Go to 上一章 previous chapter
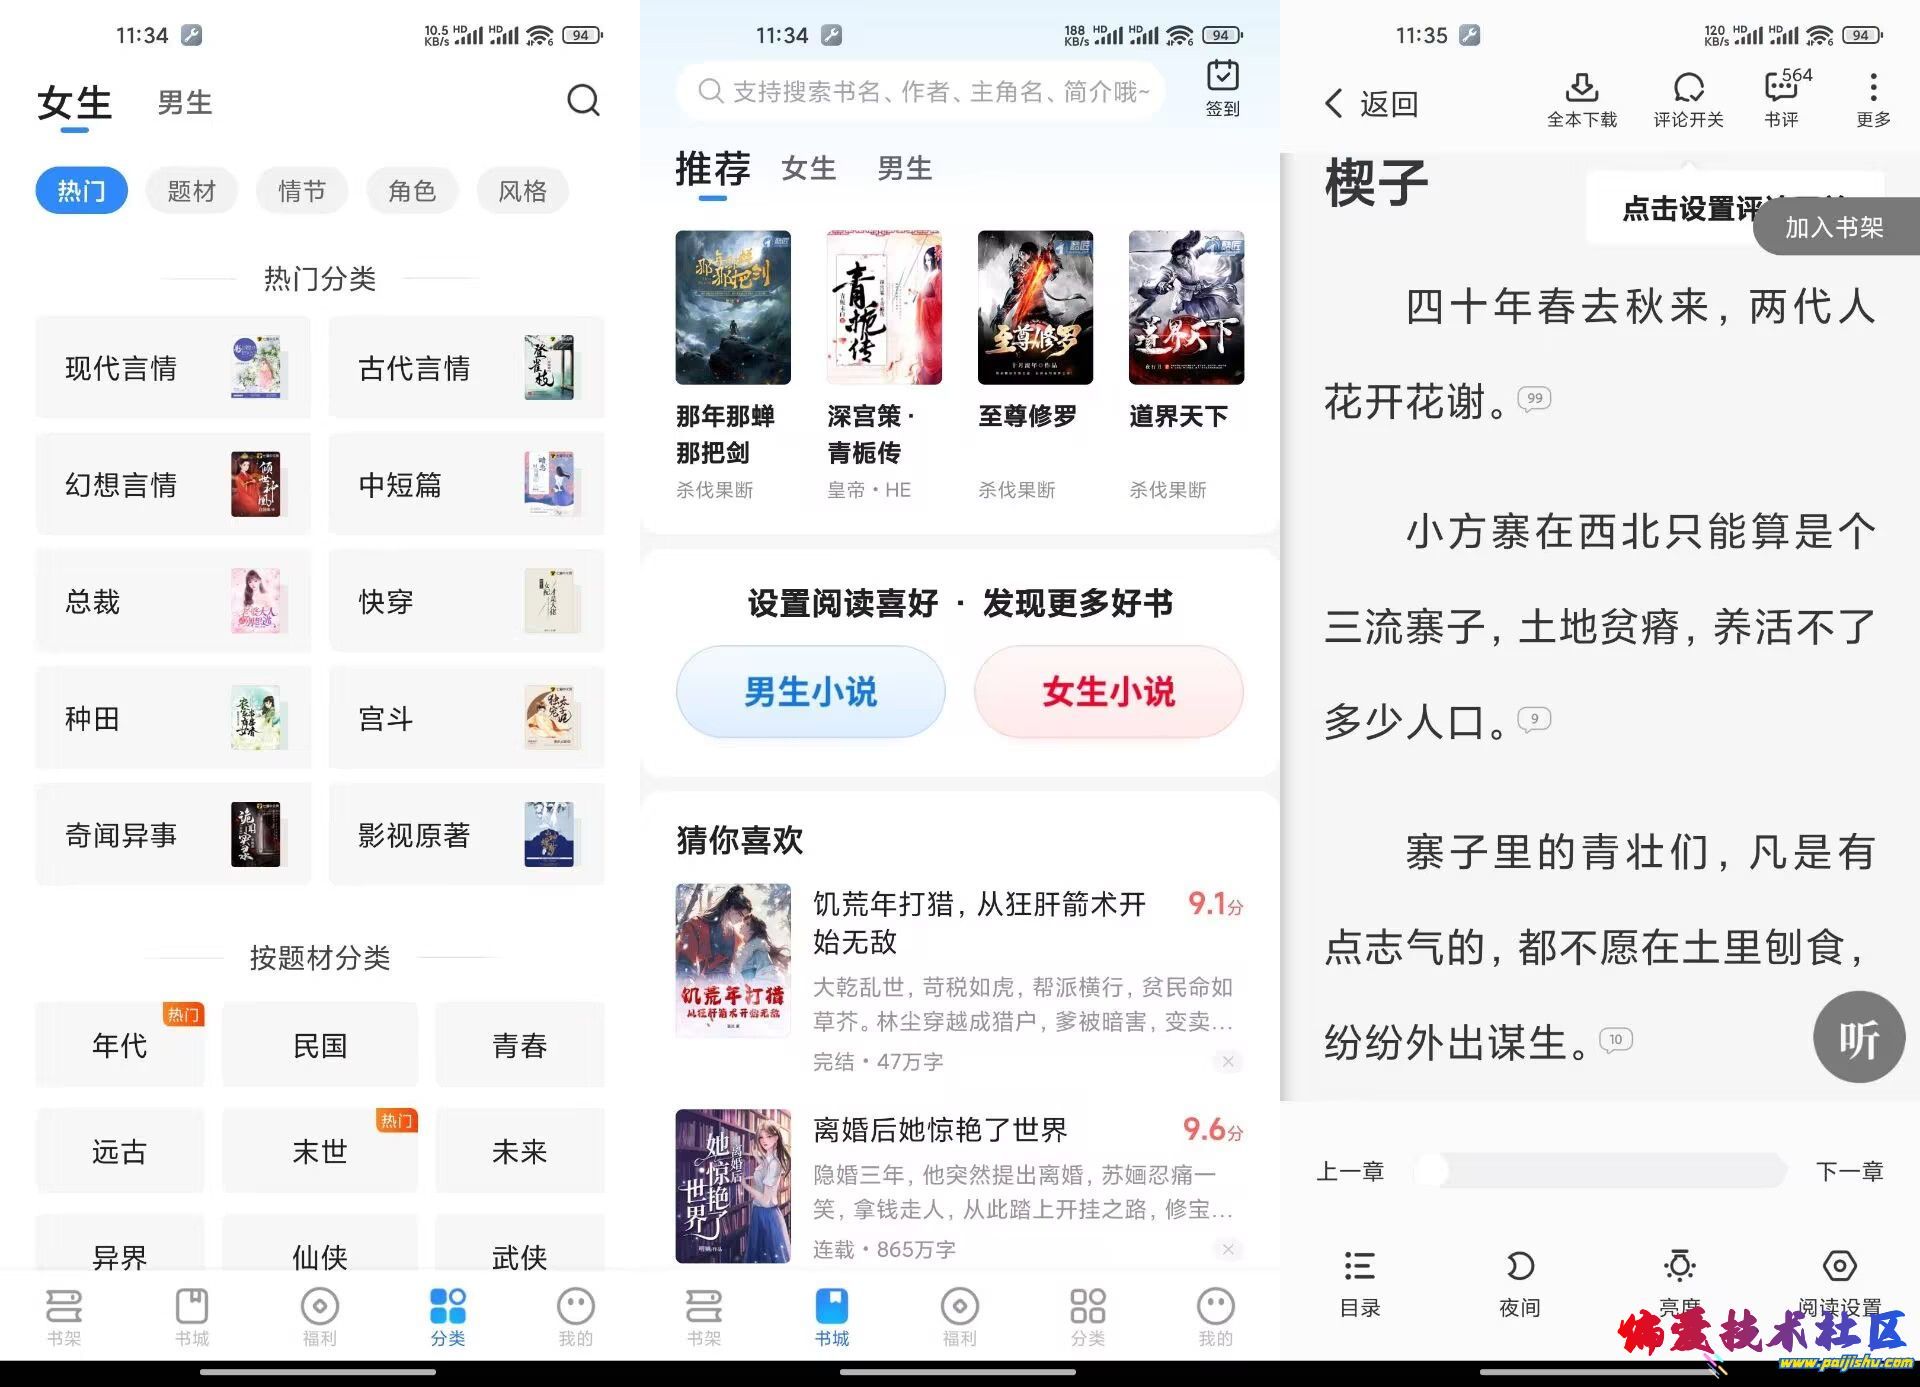This screenshot has height=1387, width=1920. [1350, 1171]
